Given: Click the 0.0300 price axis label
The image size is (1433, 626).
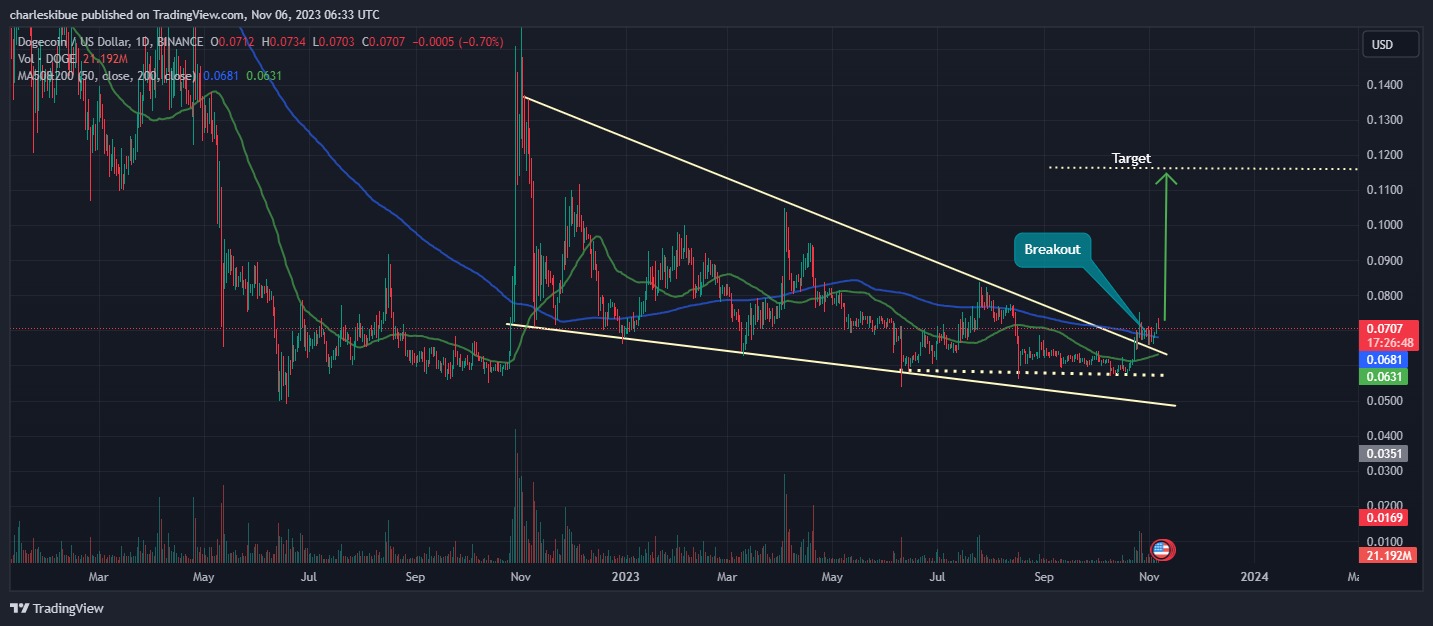Looking at the screenshot, I should (x=1384, y=471).
